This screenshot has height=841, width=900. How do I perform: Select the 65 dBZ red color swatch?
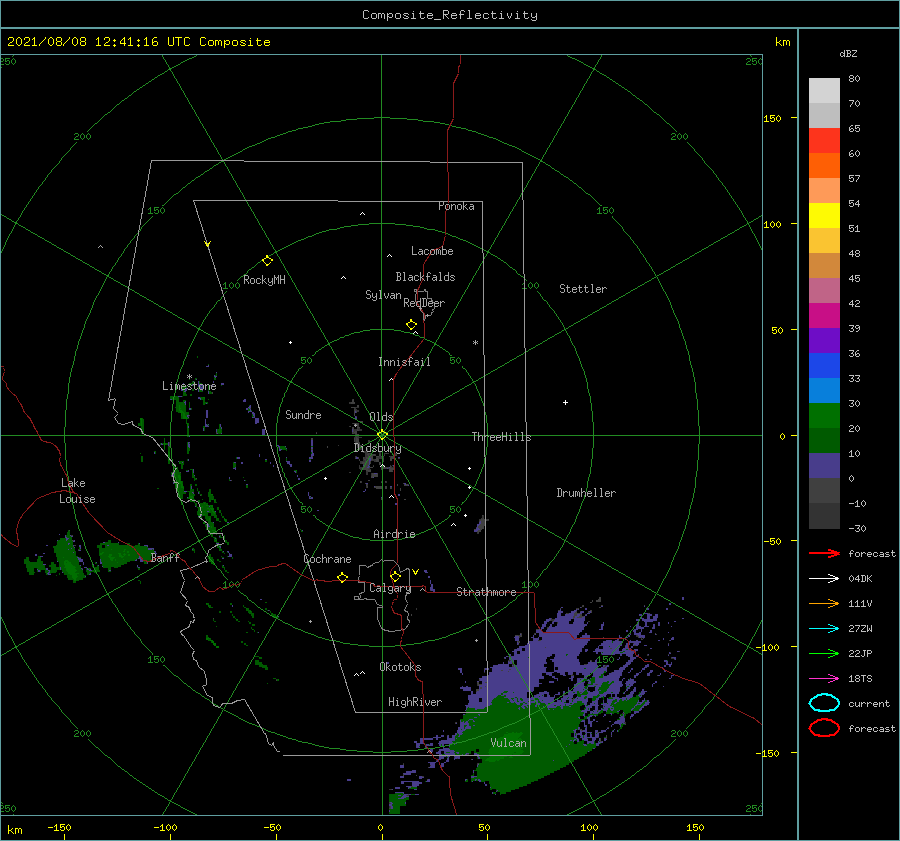824,140
